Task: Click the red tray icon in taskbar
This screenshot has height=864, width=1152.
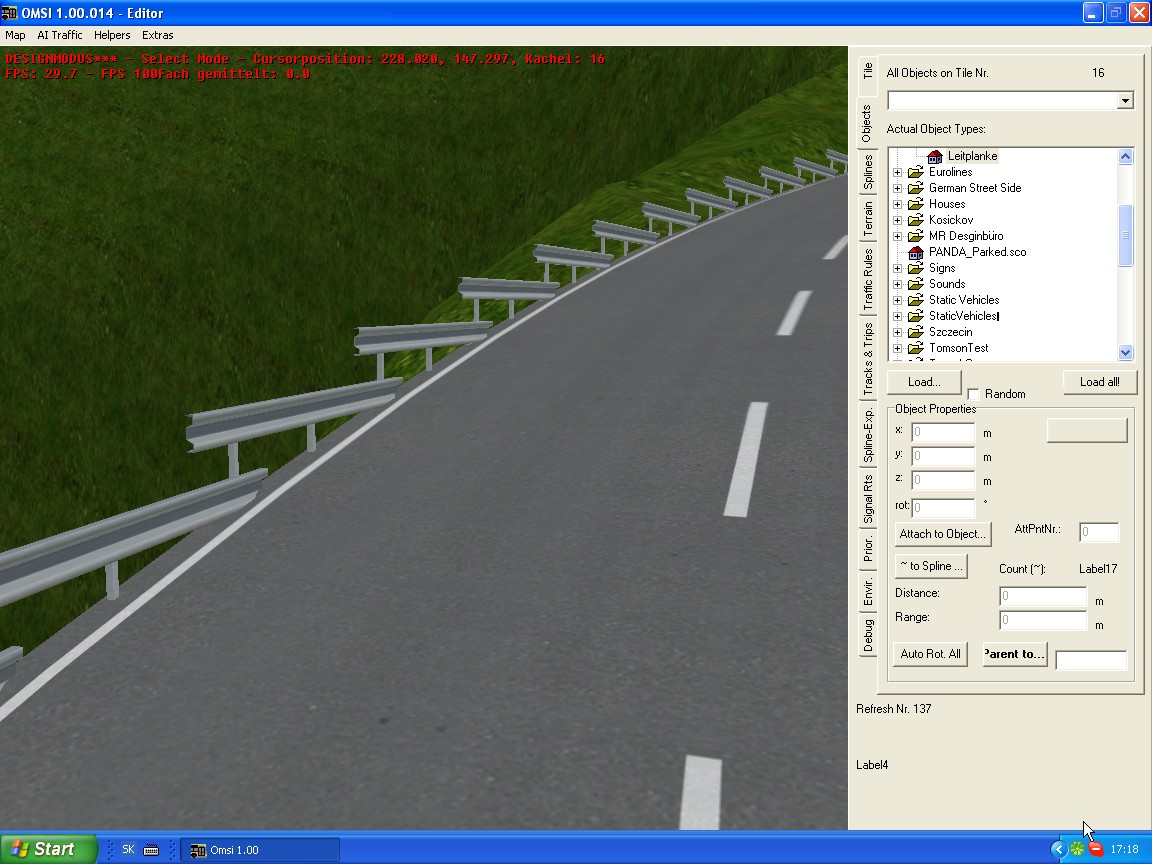Action: click(x=1096, y=849)
